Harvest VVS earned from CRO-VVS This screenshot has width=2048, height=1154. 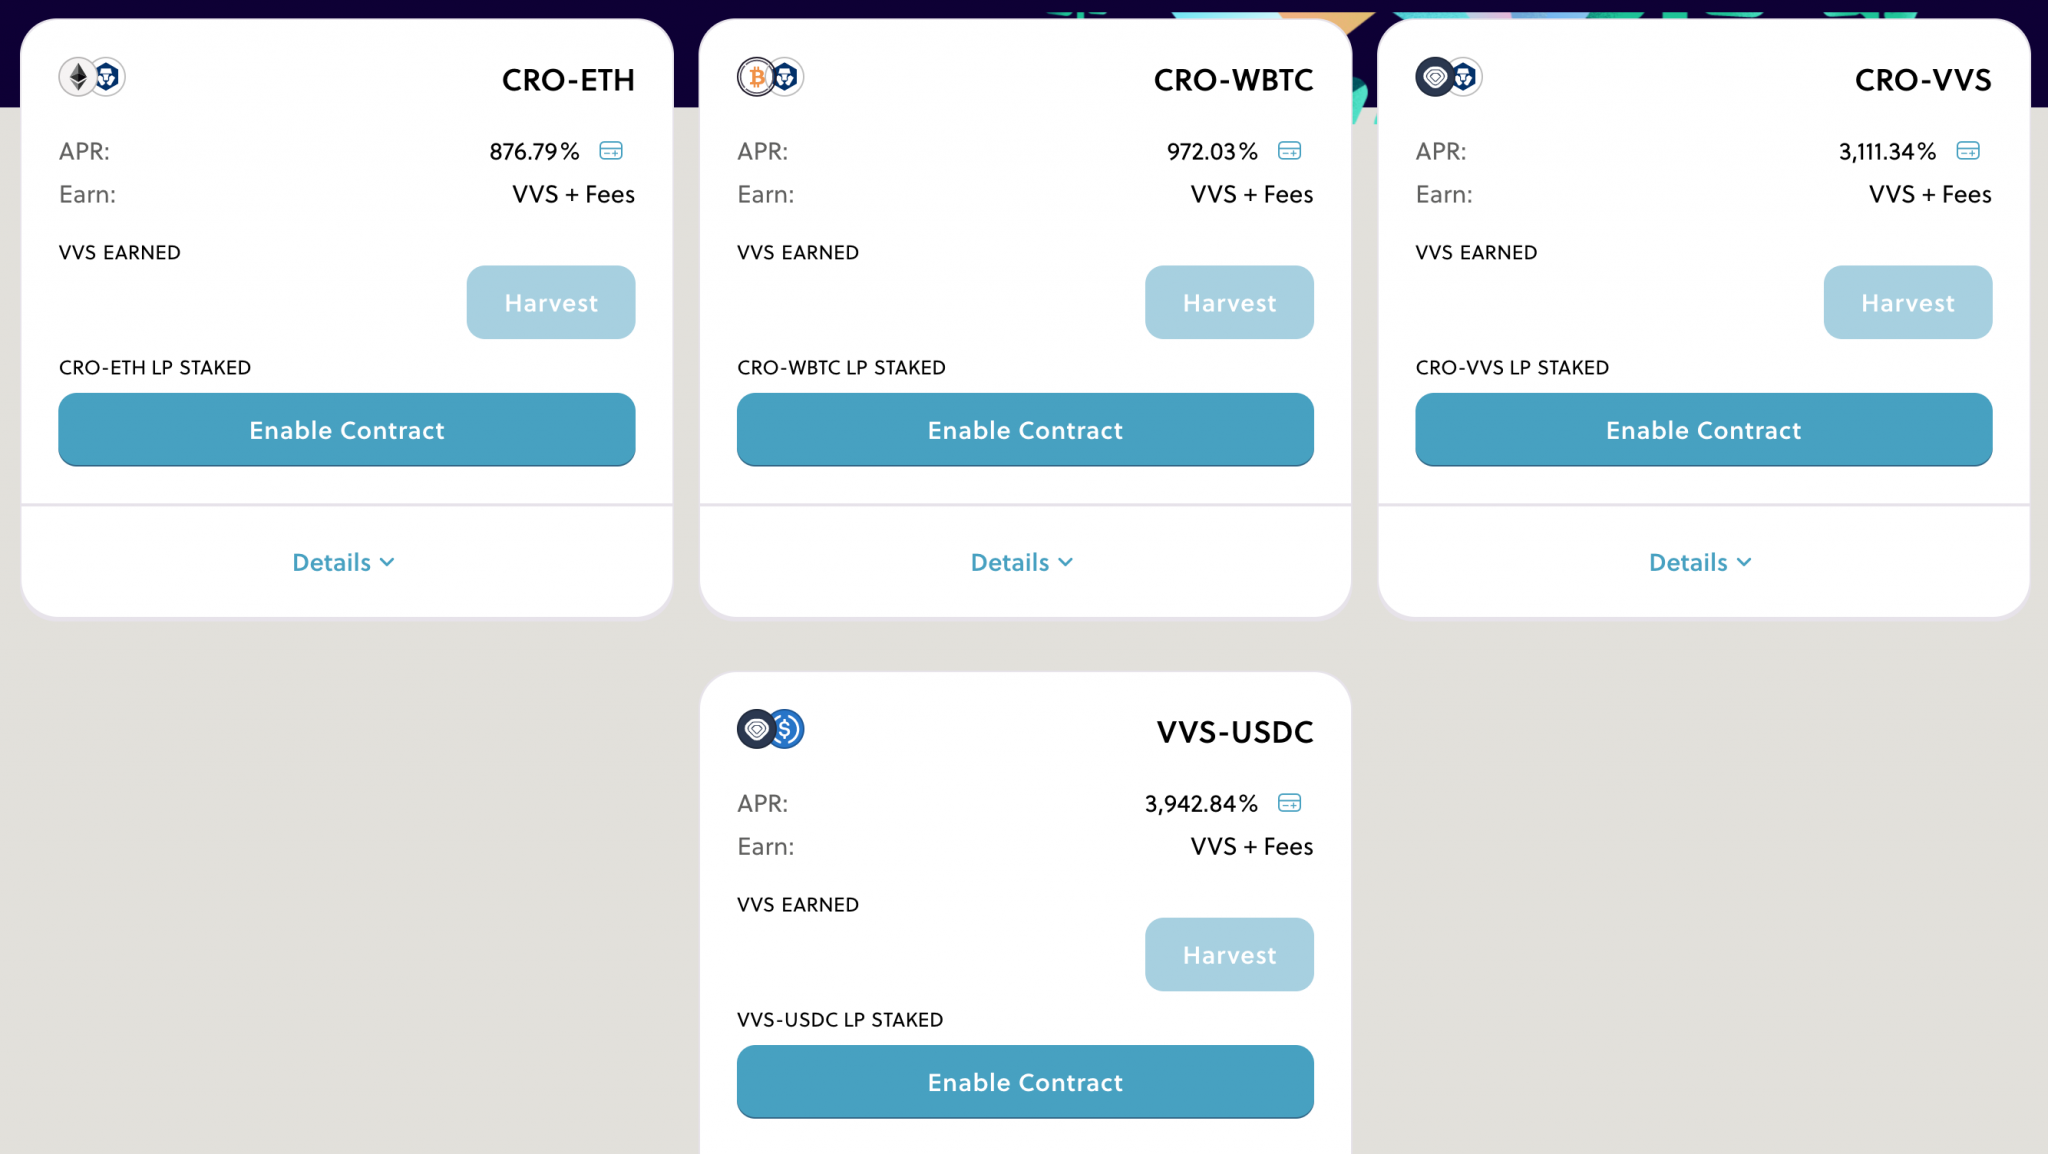pos(1908,302)
